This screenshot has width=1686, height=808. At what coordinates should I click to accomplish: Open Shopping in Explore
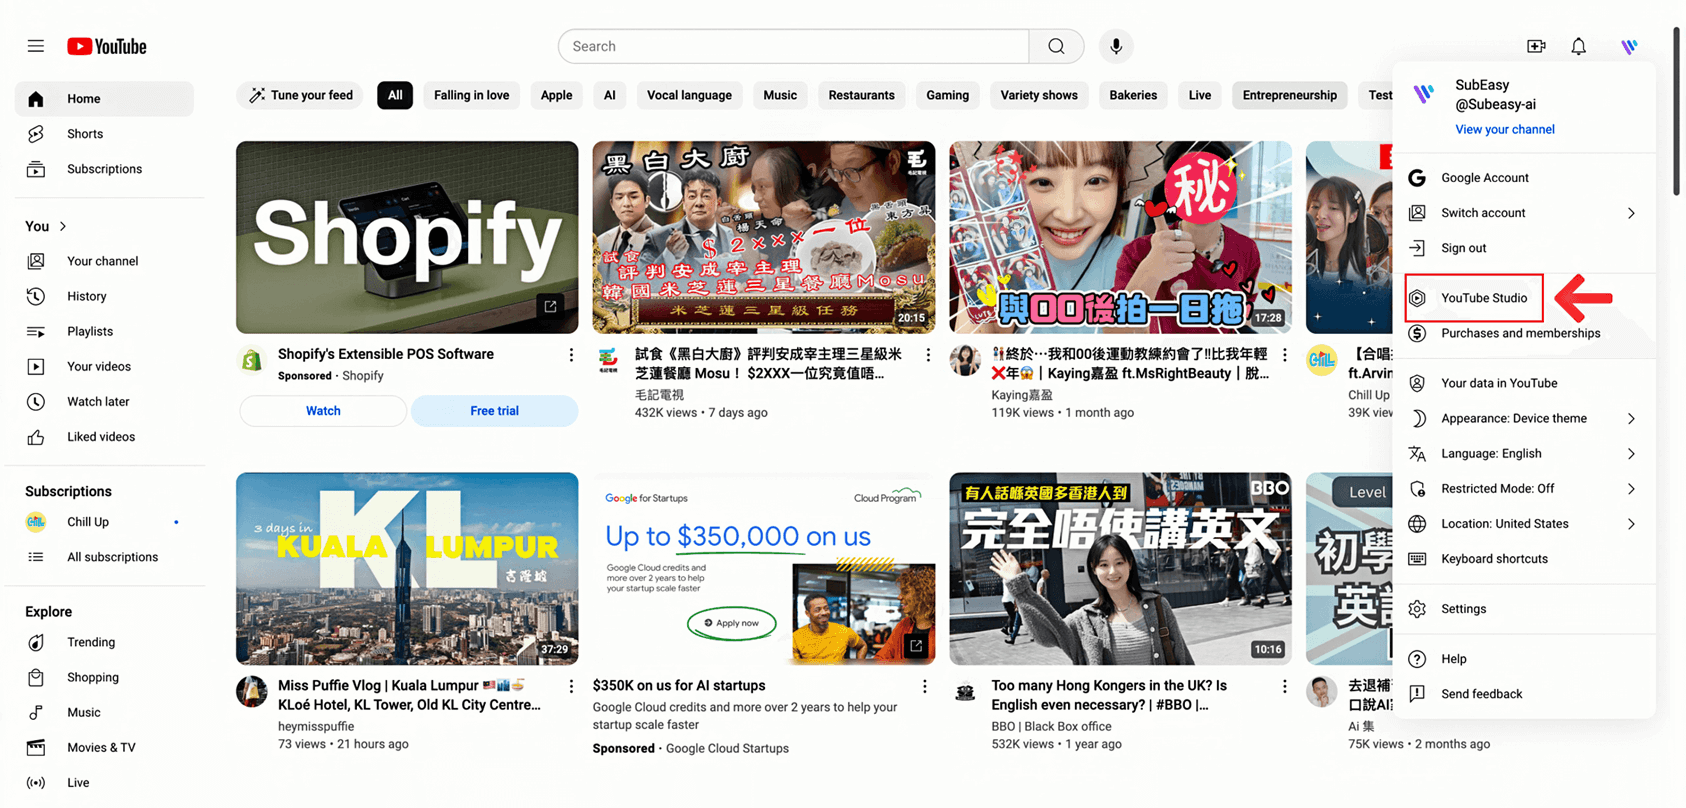click(104, 677)
